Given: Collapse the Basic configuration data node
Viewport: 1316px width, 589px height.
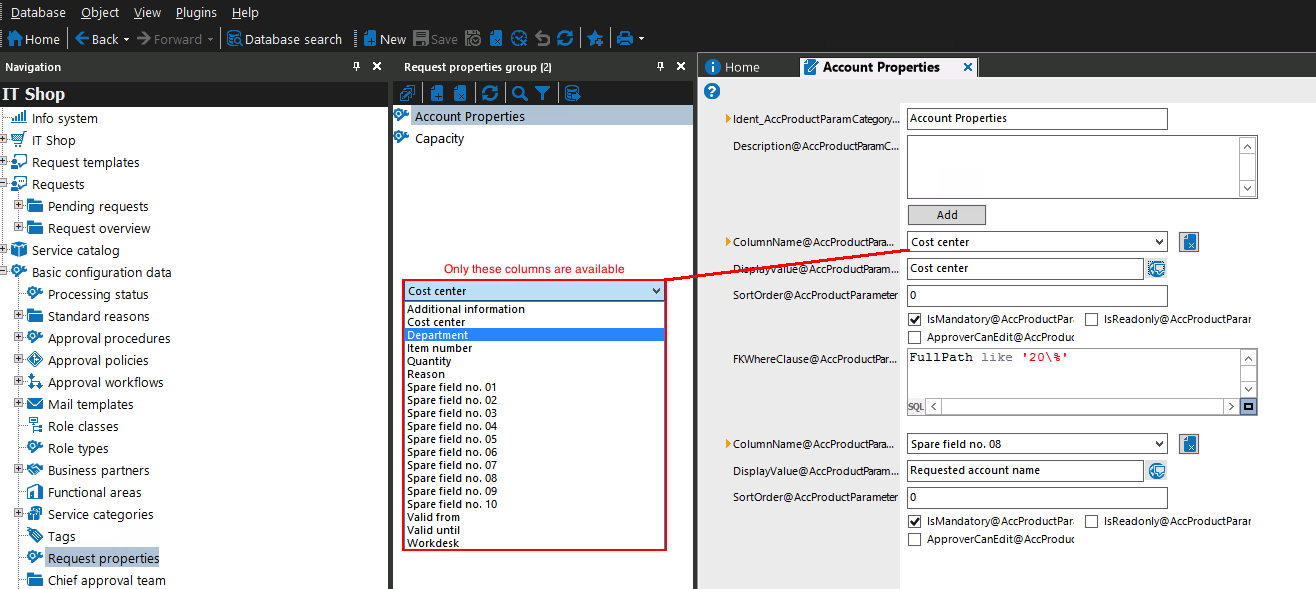Looking at the screenshot, I should tap(4, 272).
